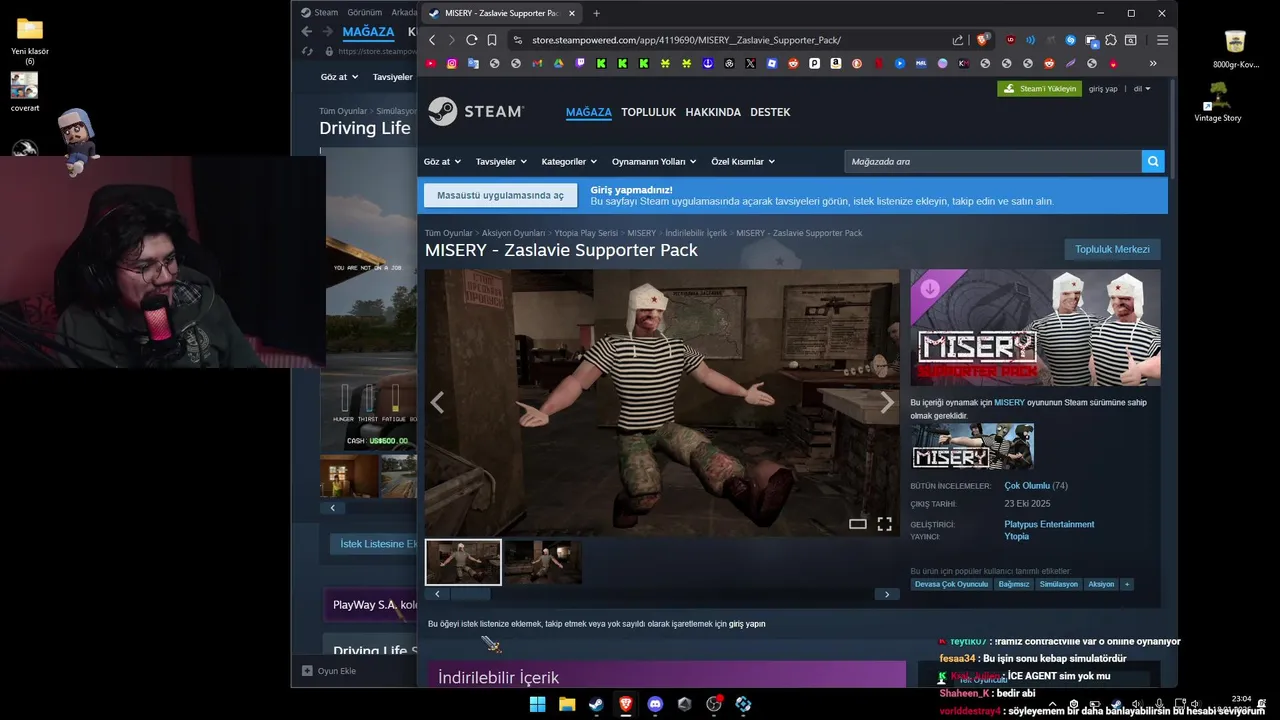Show previous screenshot with left arrow

(x=437, y=402)
